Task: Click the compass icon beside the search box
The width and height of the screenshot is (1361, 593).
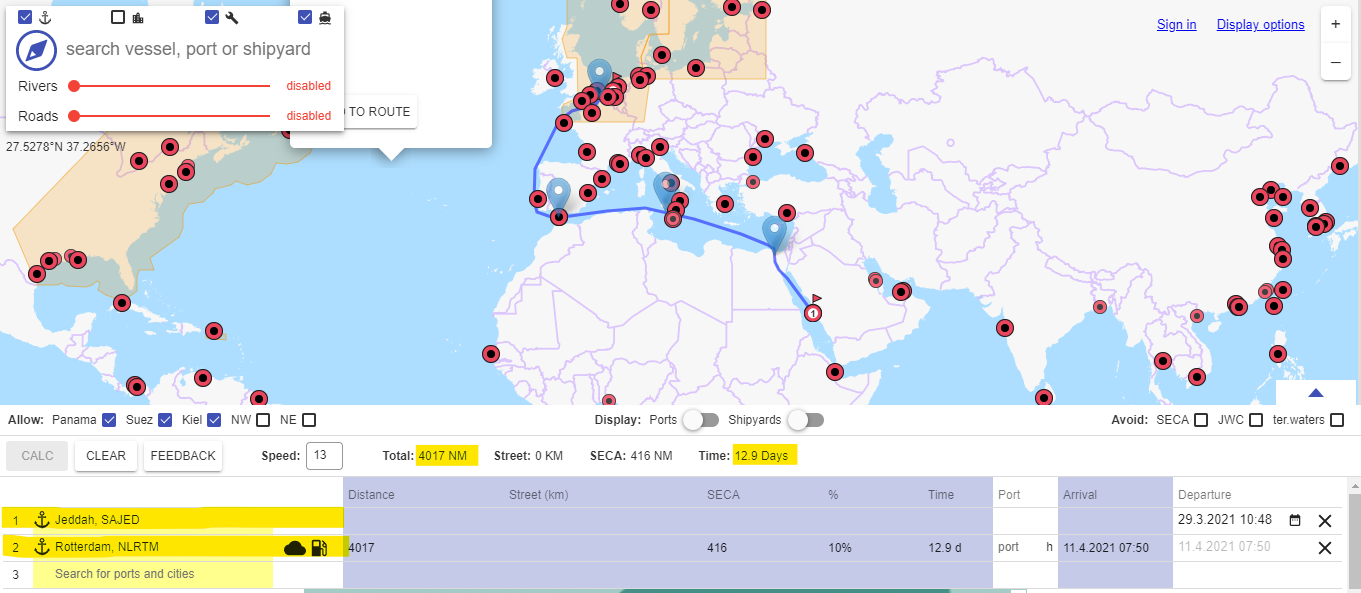Action: (37, 49)
